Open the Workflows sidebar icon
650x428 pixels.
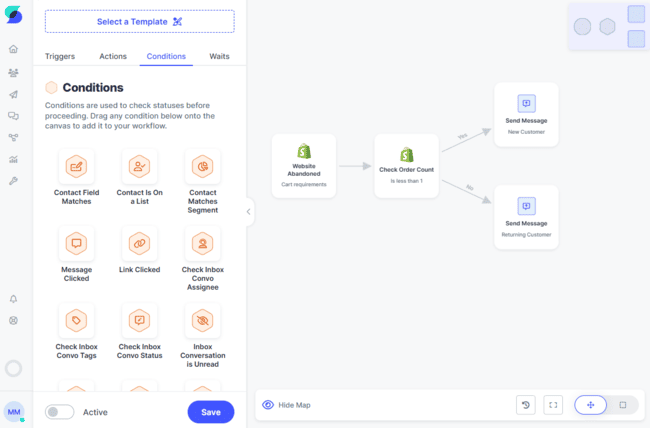pos(13,138)
